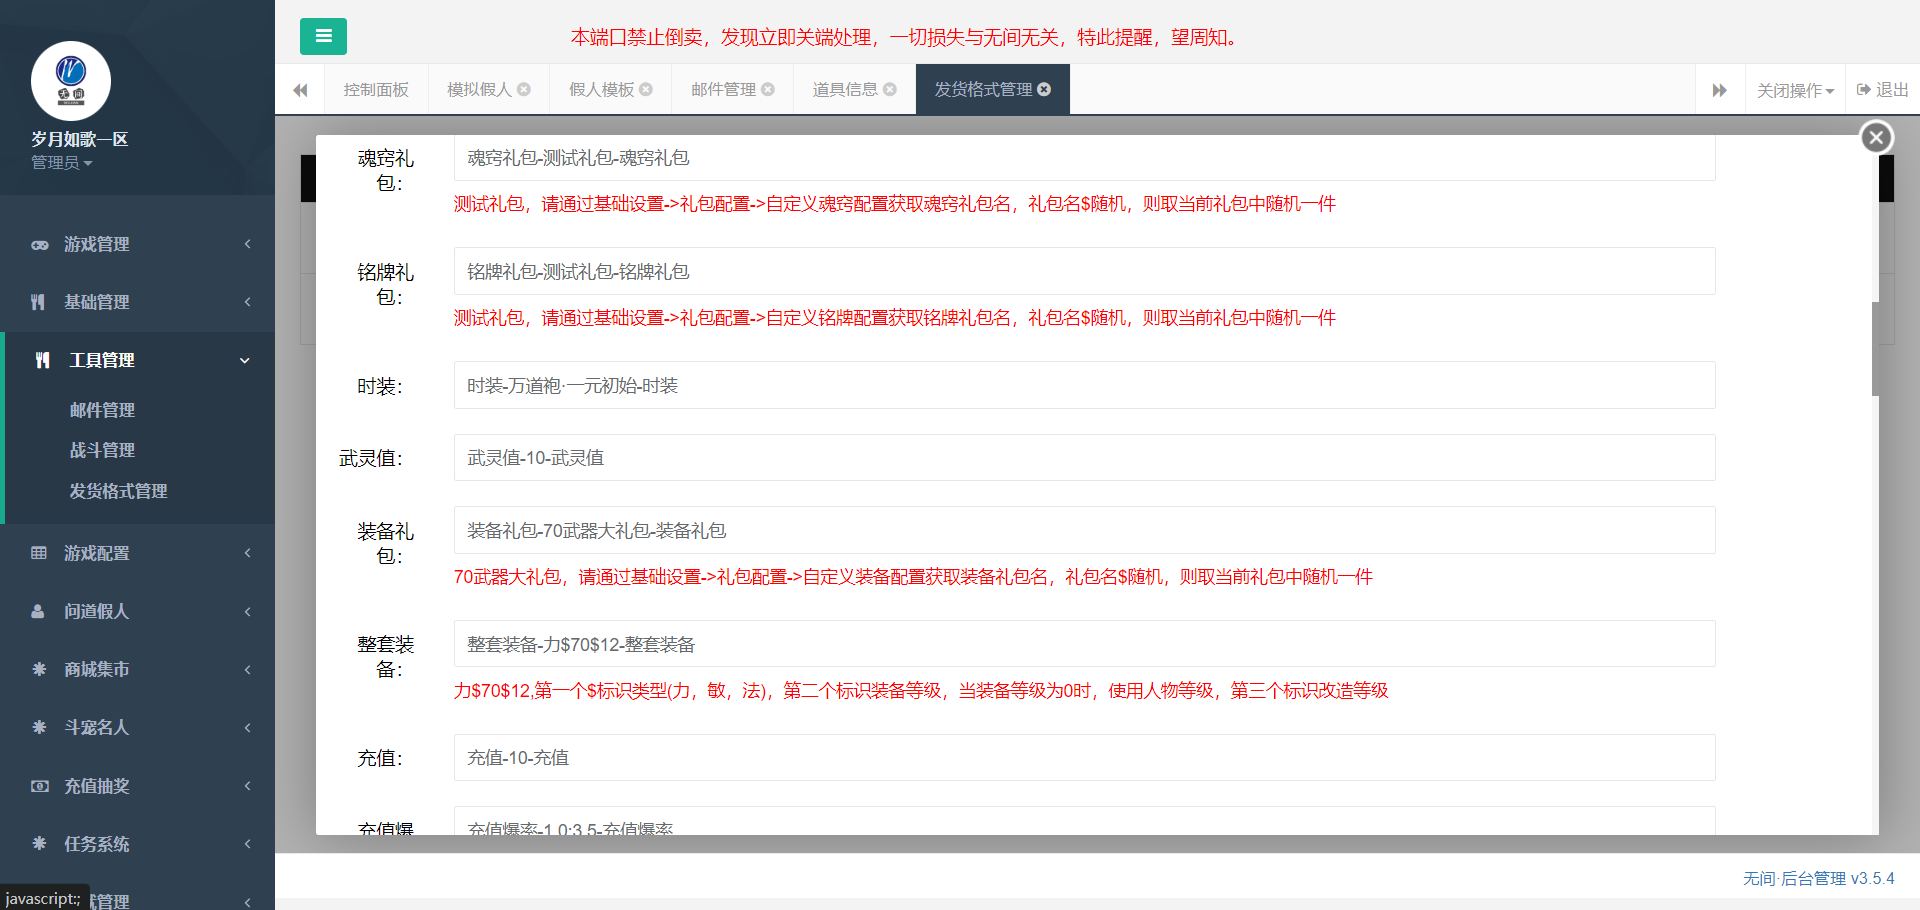Switch to the 道具信息 tab
This screenshot has width=1920, height=910.
coord(845,89)
